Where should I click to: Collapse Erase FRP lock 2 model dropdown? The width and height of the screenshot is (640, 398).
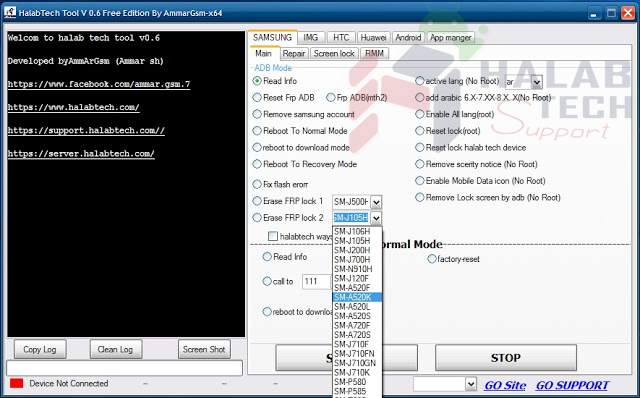pyautogui.click(x=376, y=218)
